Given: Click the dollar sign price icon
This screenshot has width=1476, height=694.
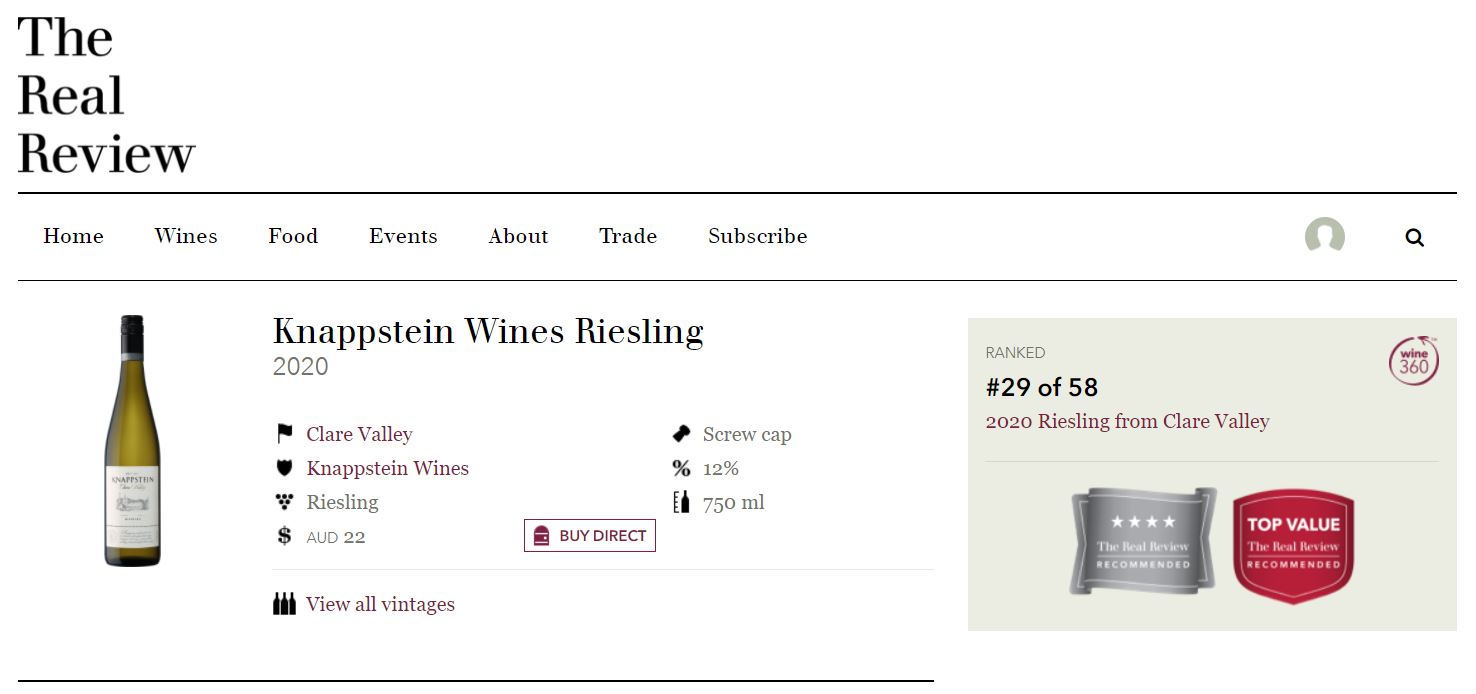Looking at the screenshot, I should pyautogui.click(x=285, y=536).
